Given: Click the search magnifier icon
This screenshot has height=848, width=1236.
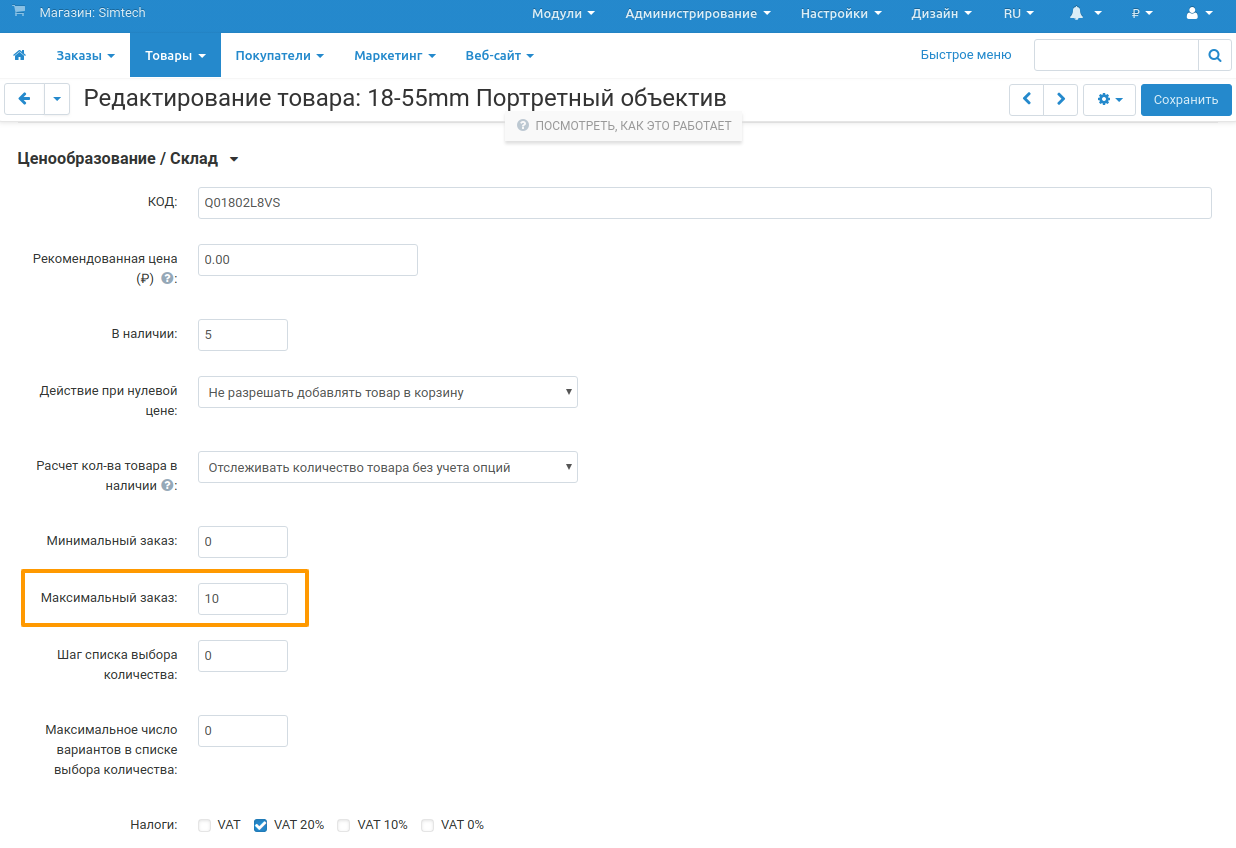Looking at the screenshot, I should pos(1214,55).
